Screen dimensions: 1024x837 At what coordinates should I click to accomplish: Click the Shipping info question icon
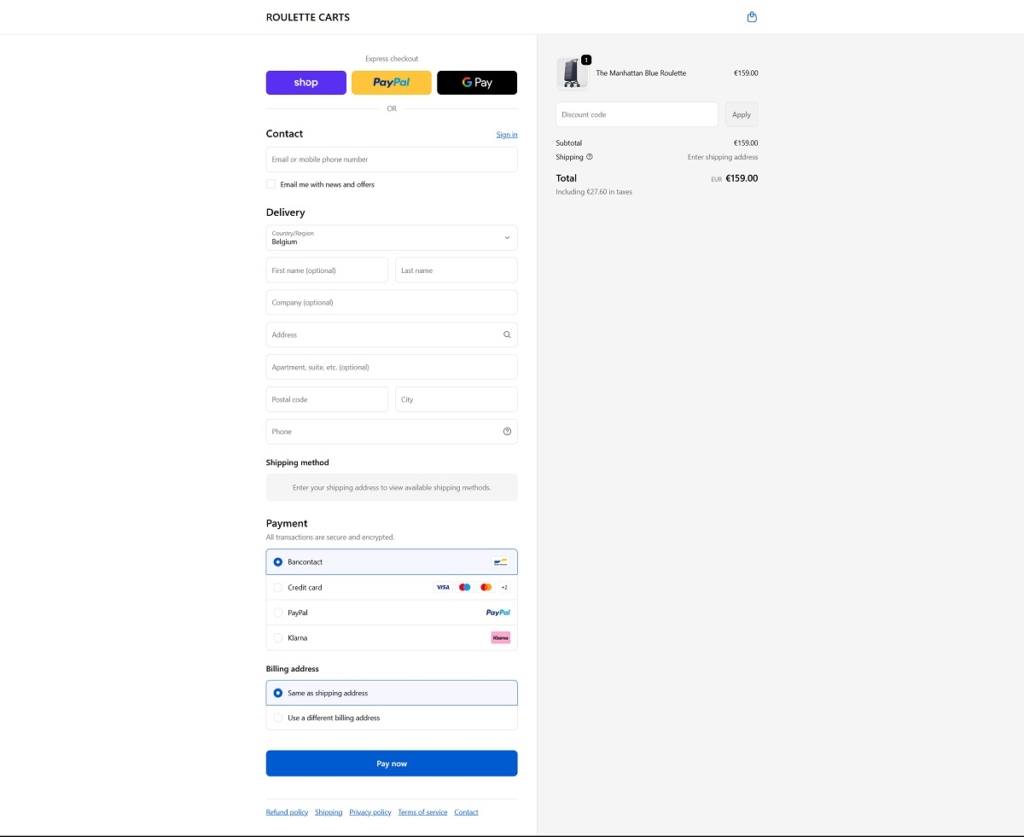589,157
